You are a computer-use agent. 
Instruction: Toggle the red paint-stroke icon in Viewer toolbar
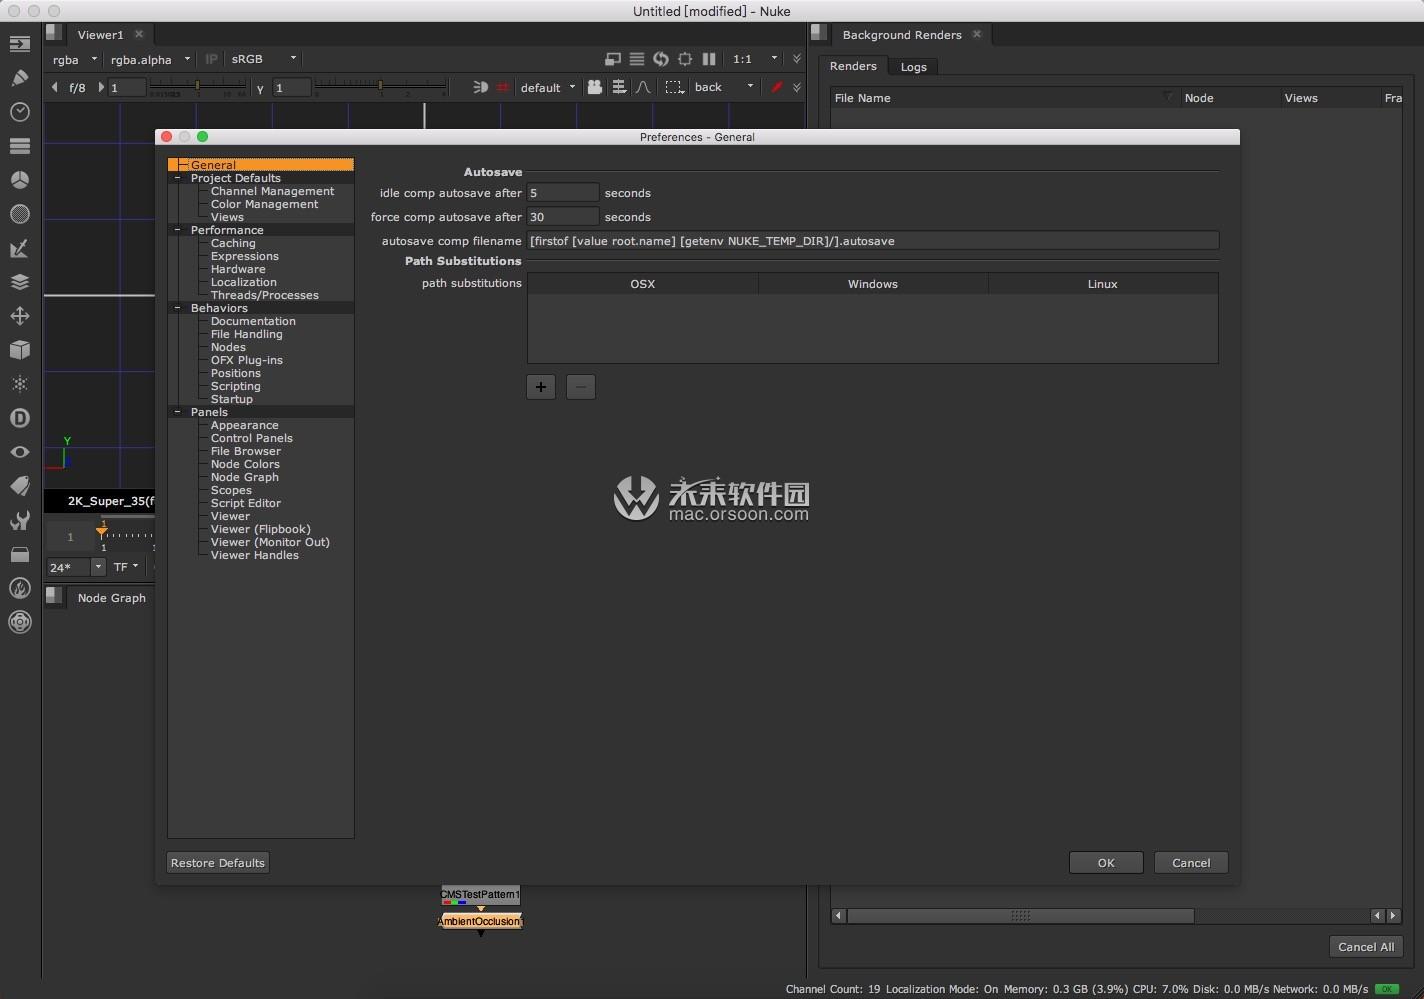coord(776,87)
